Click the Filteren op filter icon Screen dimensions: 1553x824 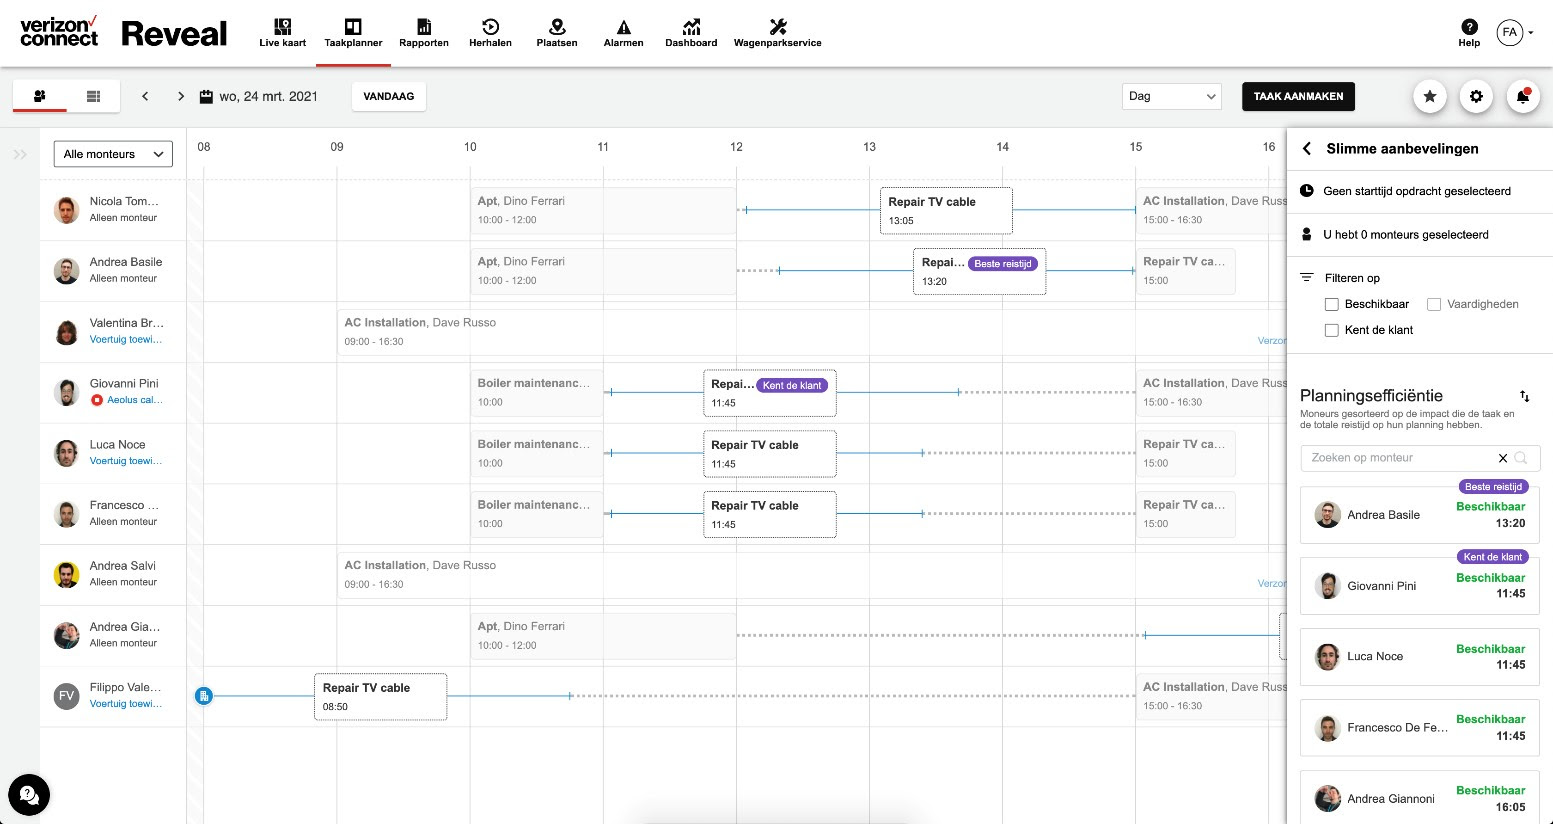tap(1306, 278)
